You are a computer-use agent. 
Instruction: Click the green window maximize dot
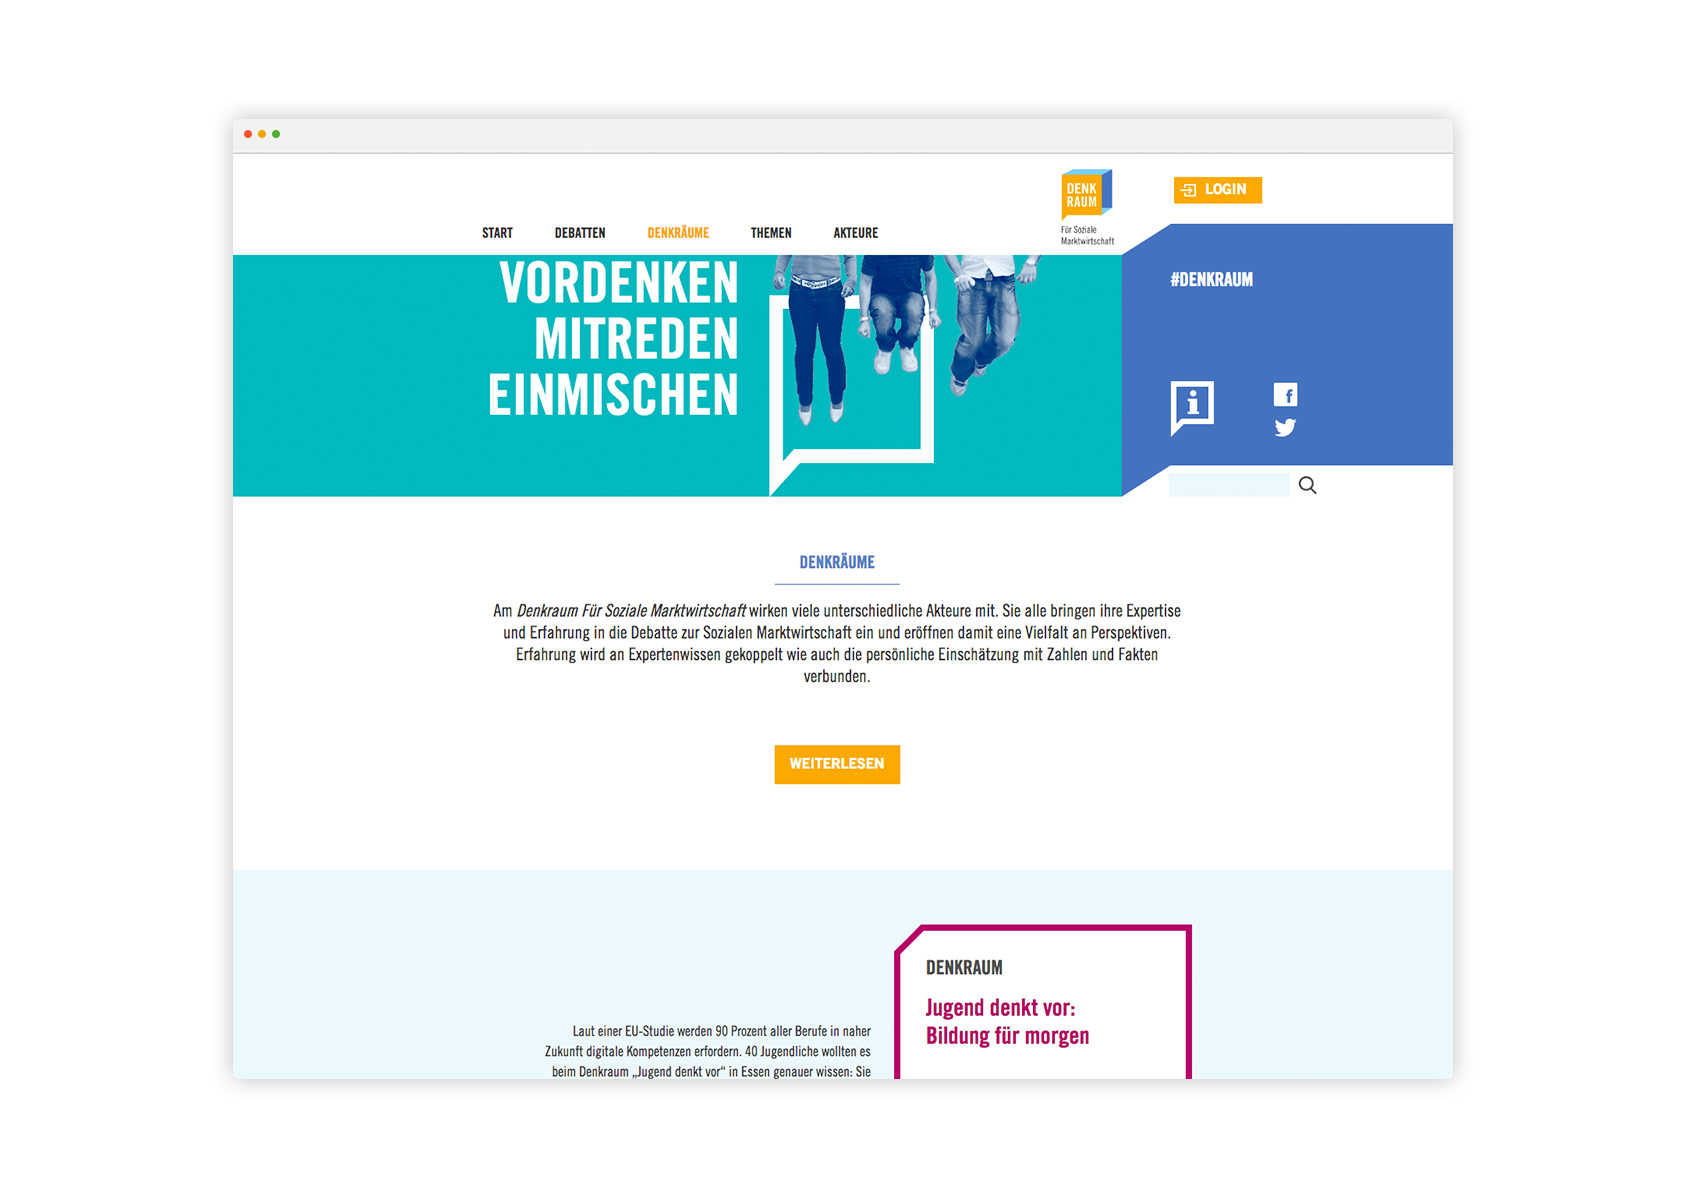(x=276, y=134)
